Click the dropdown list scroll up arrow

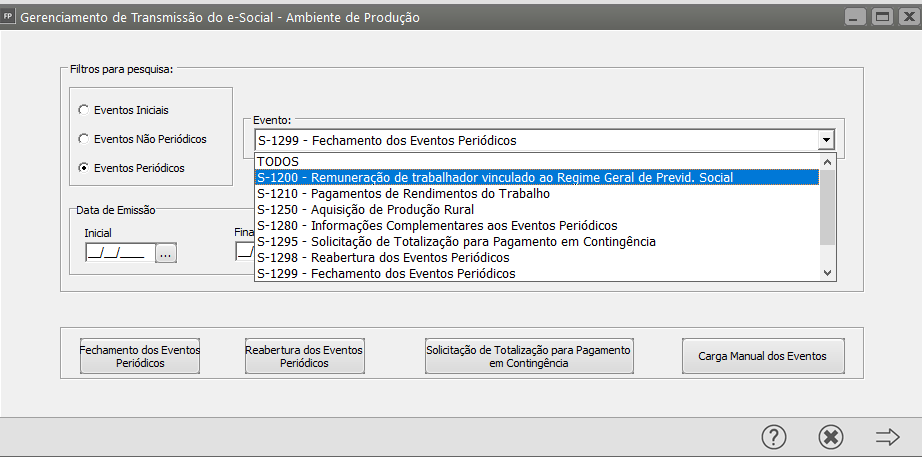(x=828, y=161)
